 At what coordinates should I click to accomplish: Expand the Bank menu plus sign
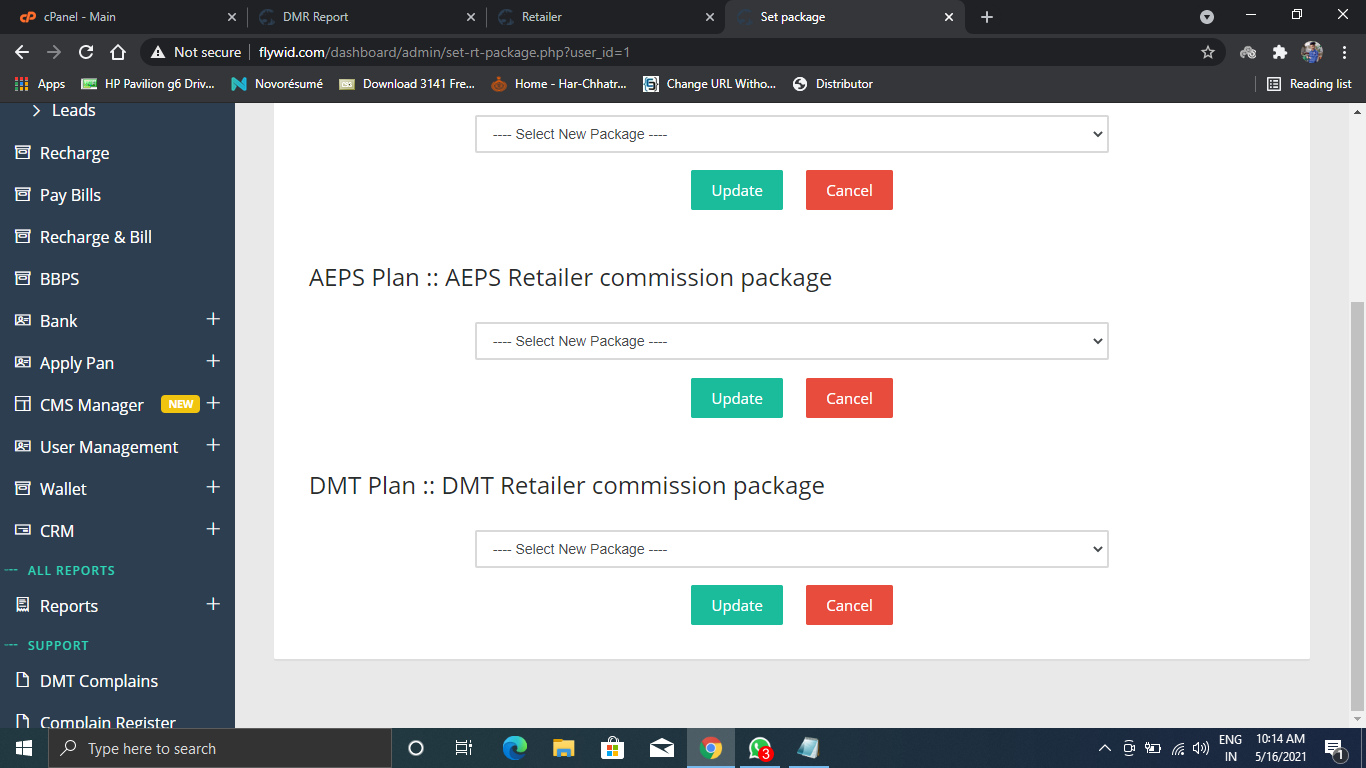pos(212,320)
